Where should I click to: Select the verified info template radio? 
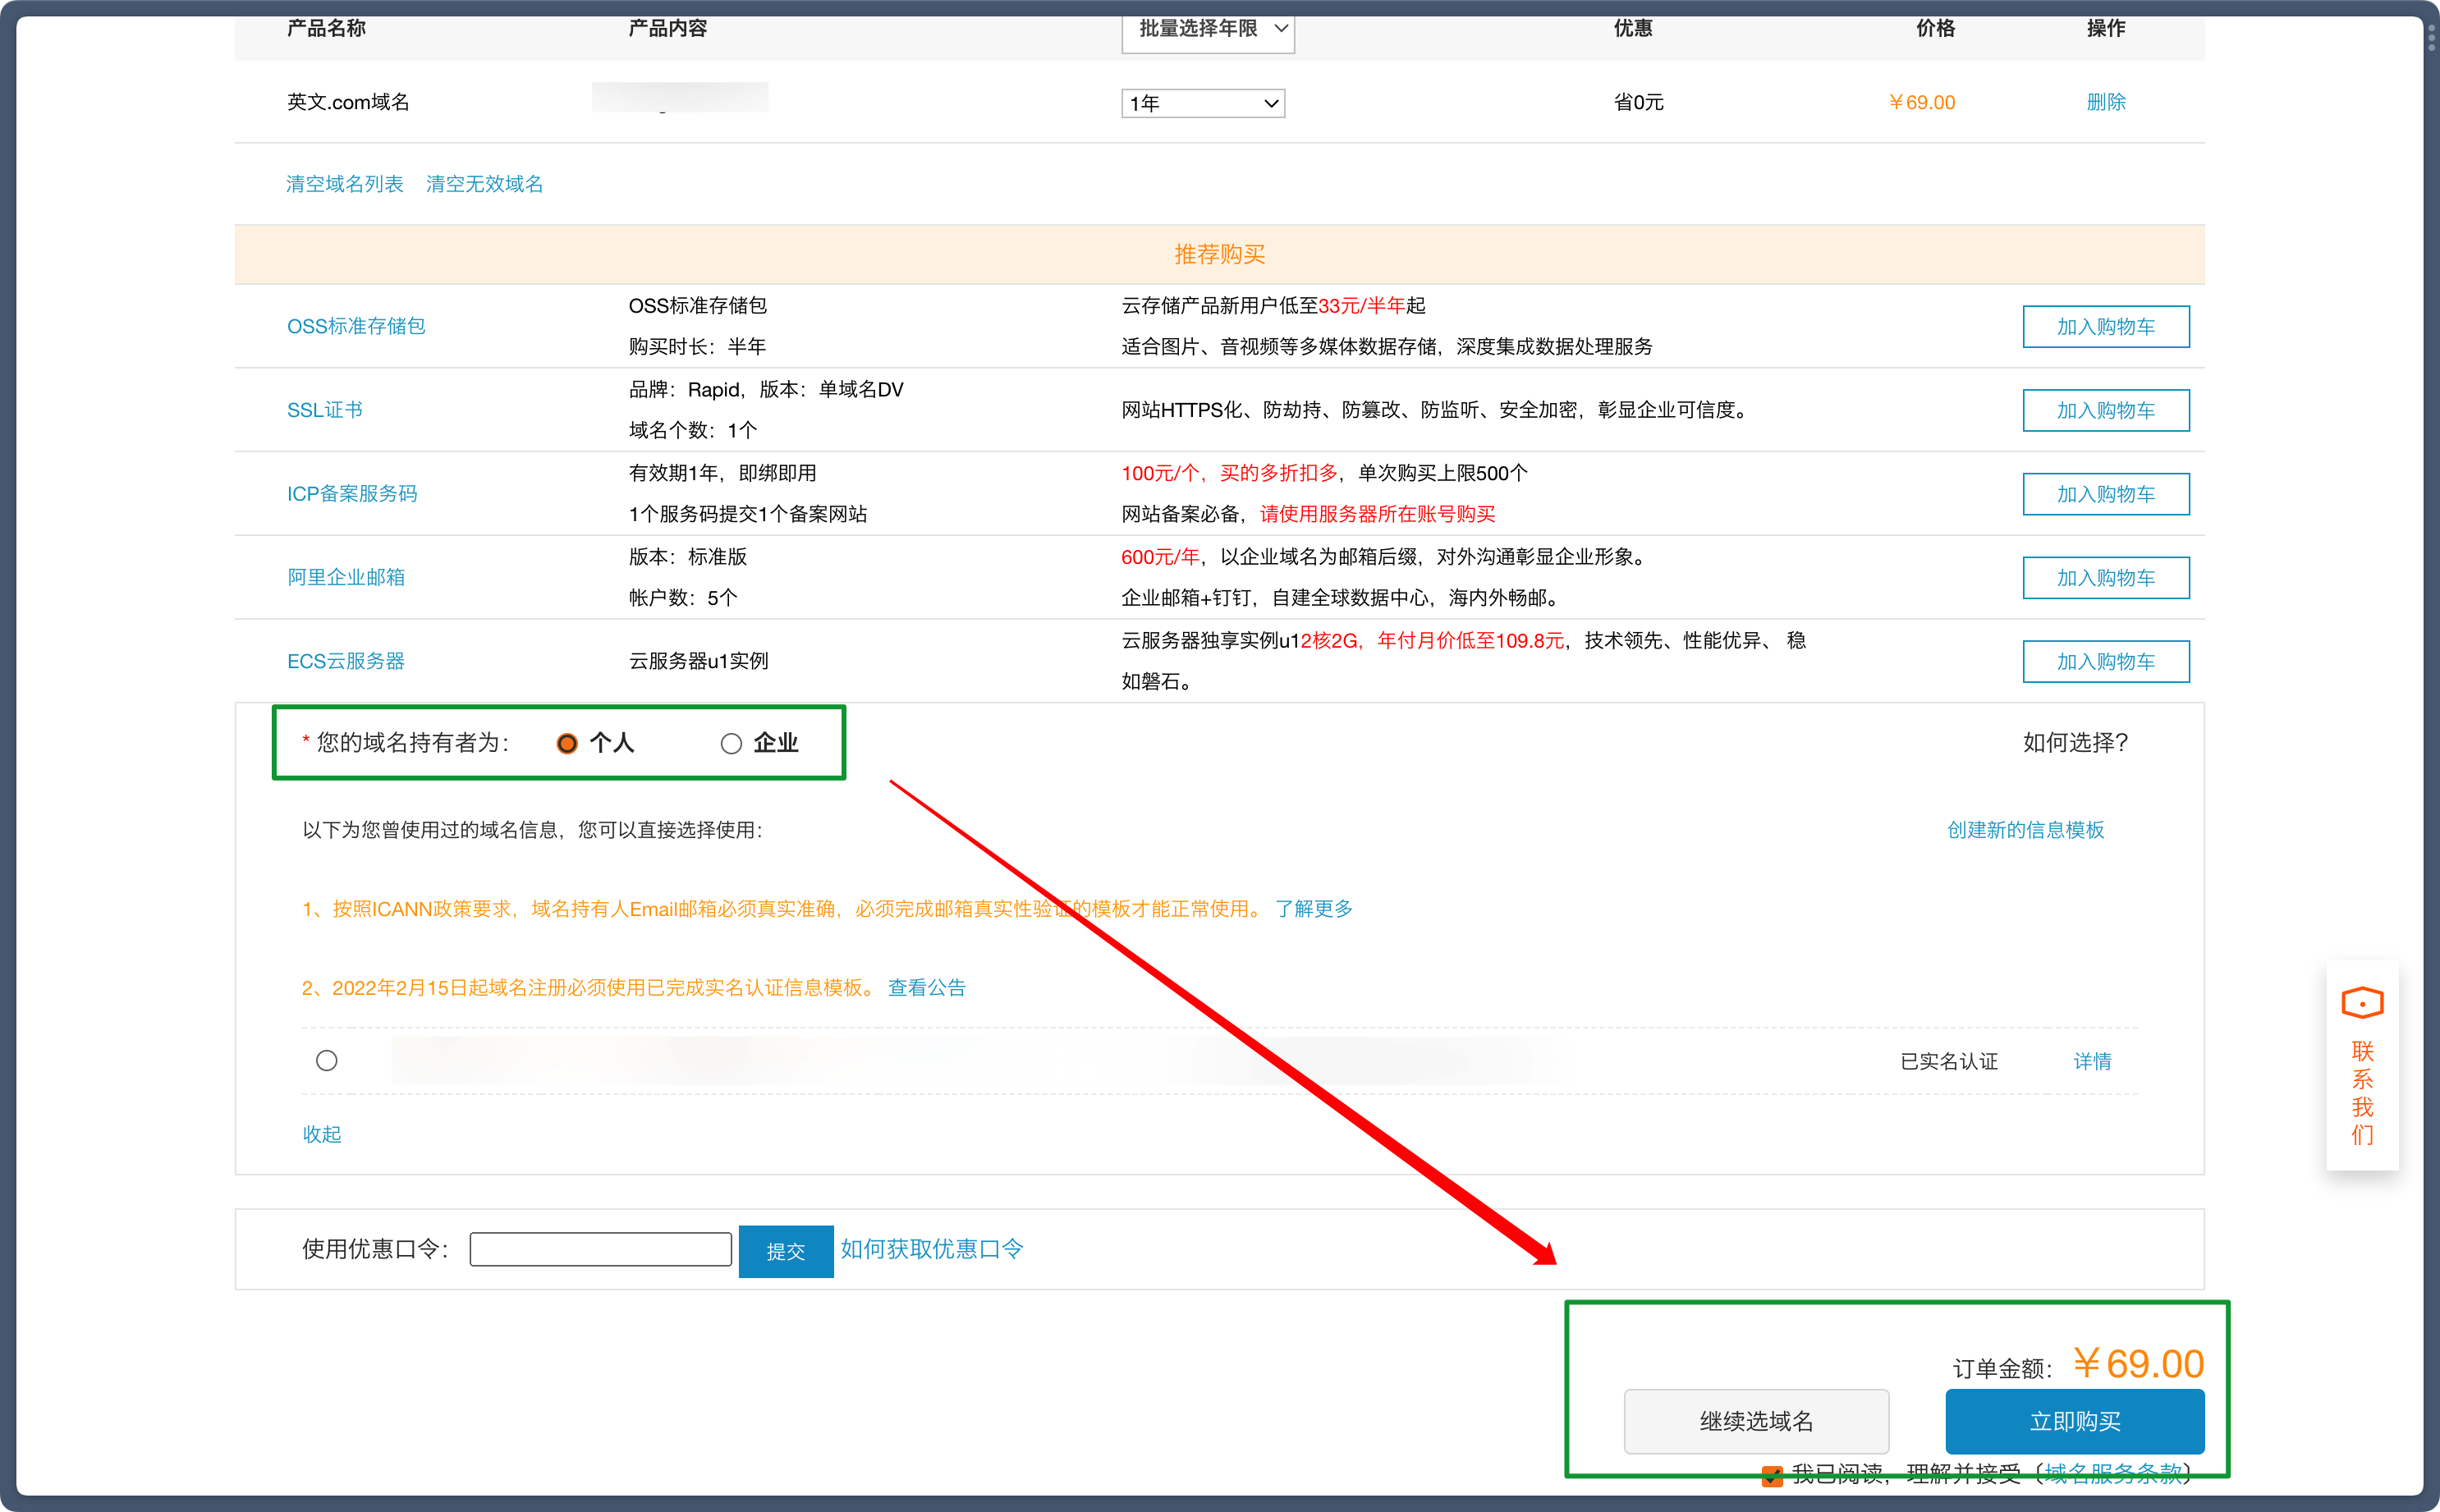pyautogui.click(x=326, y=1061)
